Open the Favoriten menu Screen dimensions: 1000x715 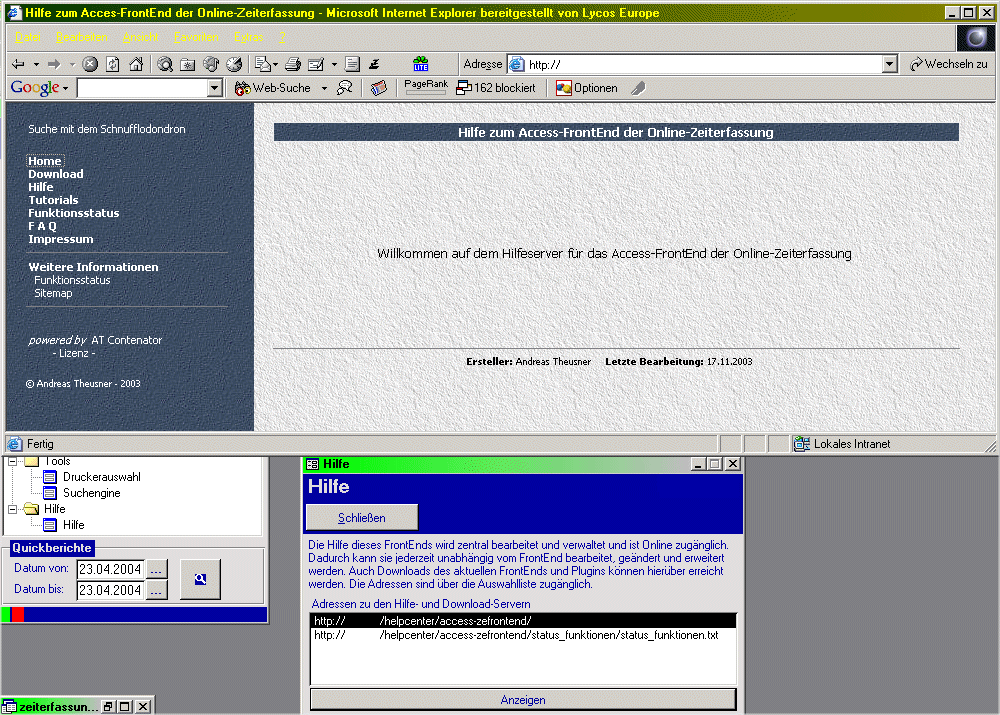click(x=196, y=37)
